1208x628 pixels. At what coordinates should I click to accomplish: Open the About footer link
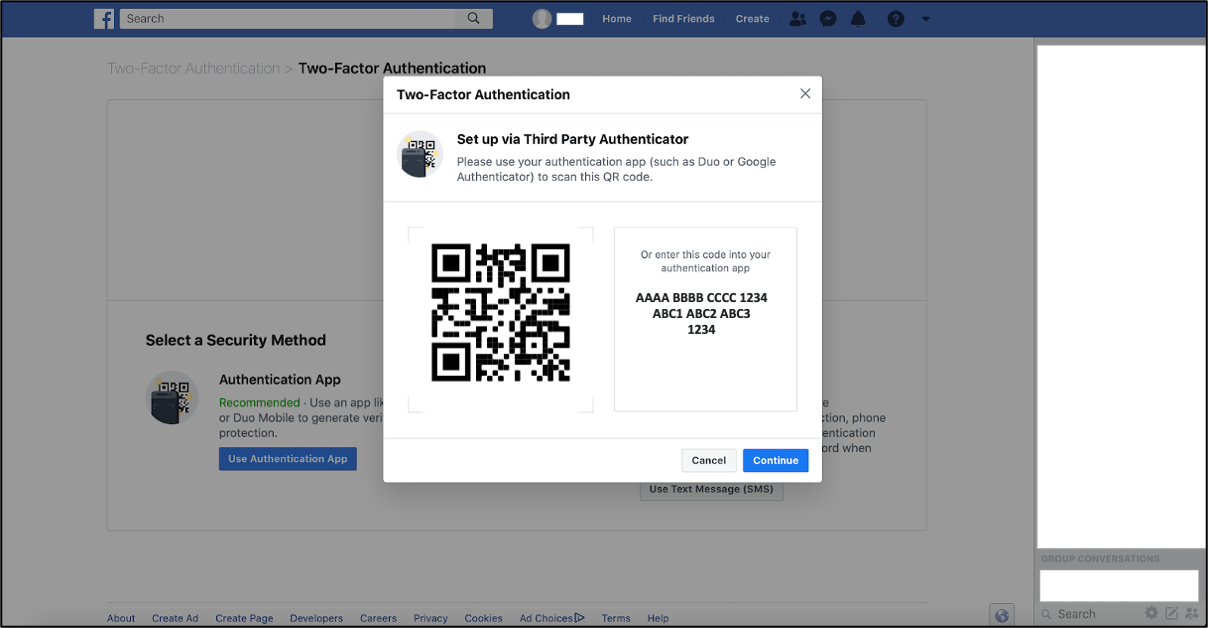121,618
